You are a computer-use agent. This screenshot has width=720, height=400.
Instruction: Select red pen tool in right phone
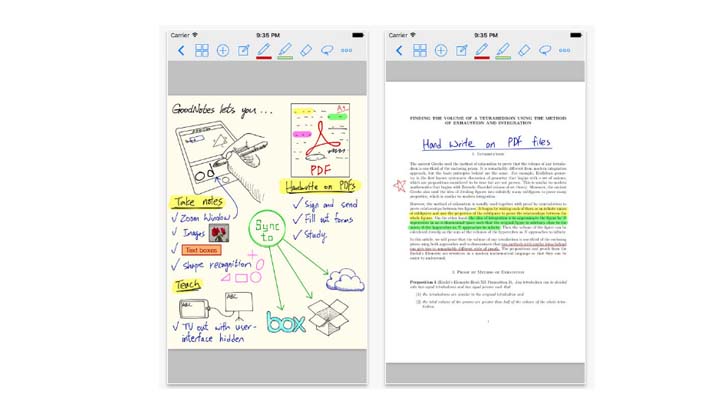pyautogui.click(x=482, y=51)
